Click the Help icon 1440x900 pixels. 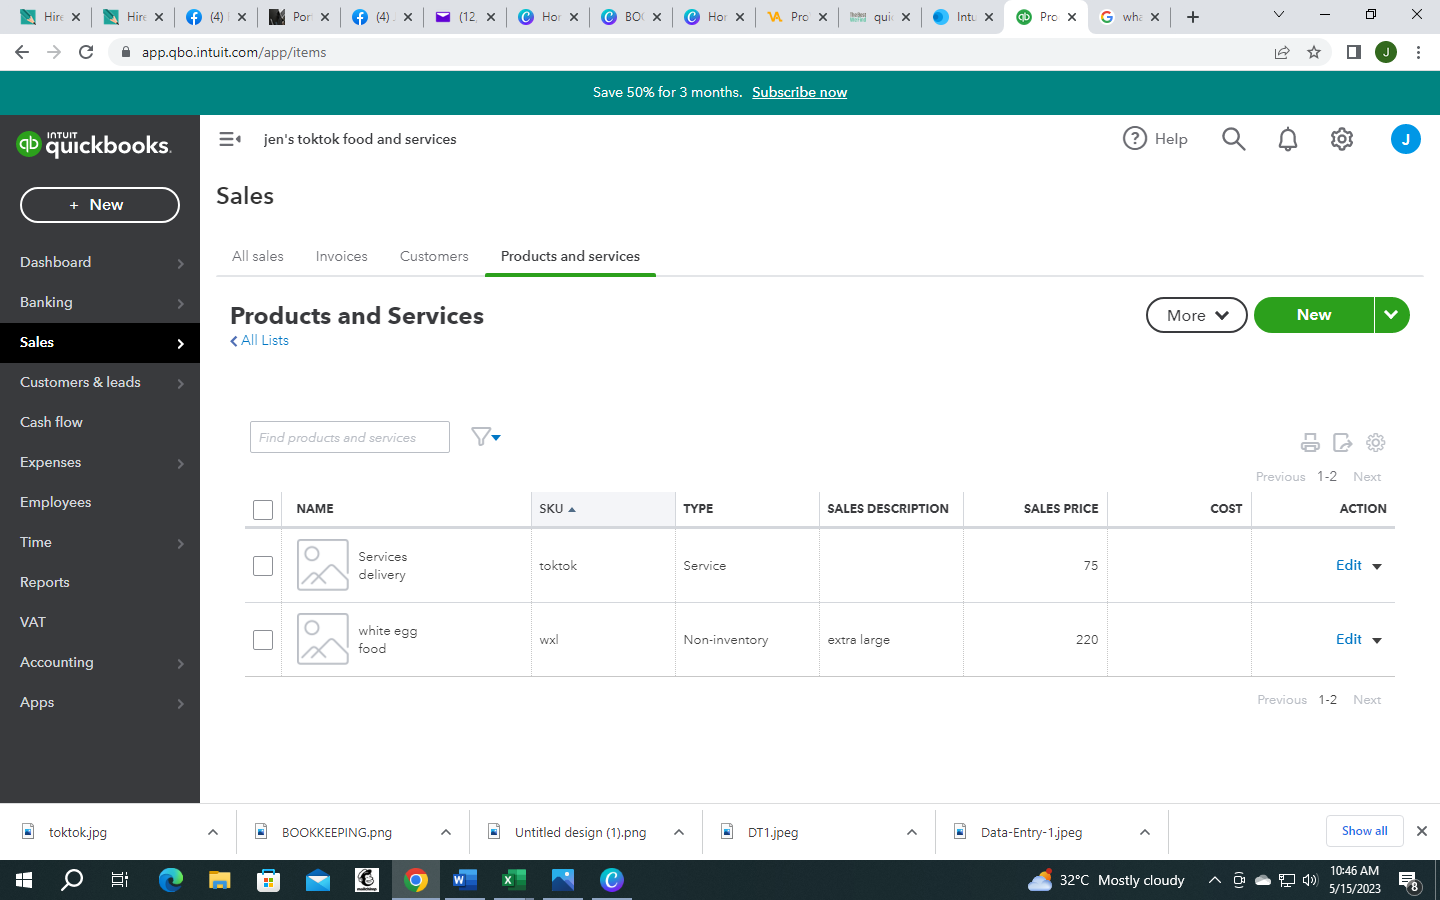(x=1134, y=139)
